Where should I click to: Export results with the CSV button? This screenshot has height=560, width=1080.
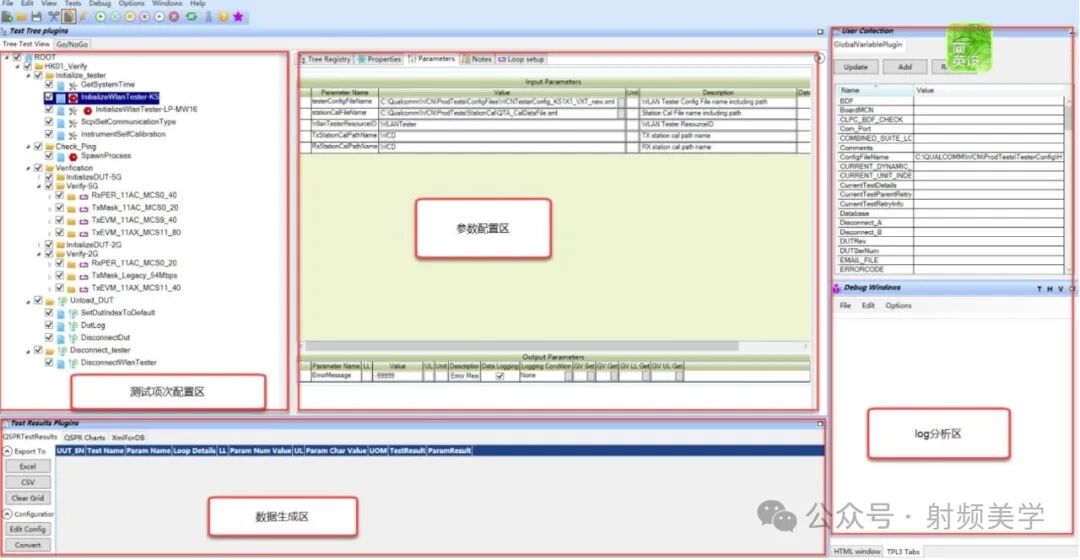(x=28, y=483)
